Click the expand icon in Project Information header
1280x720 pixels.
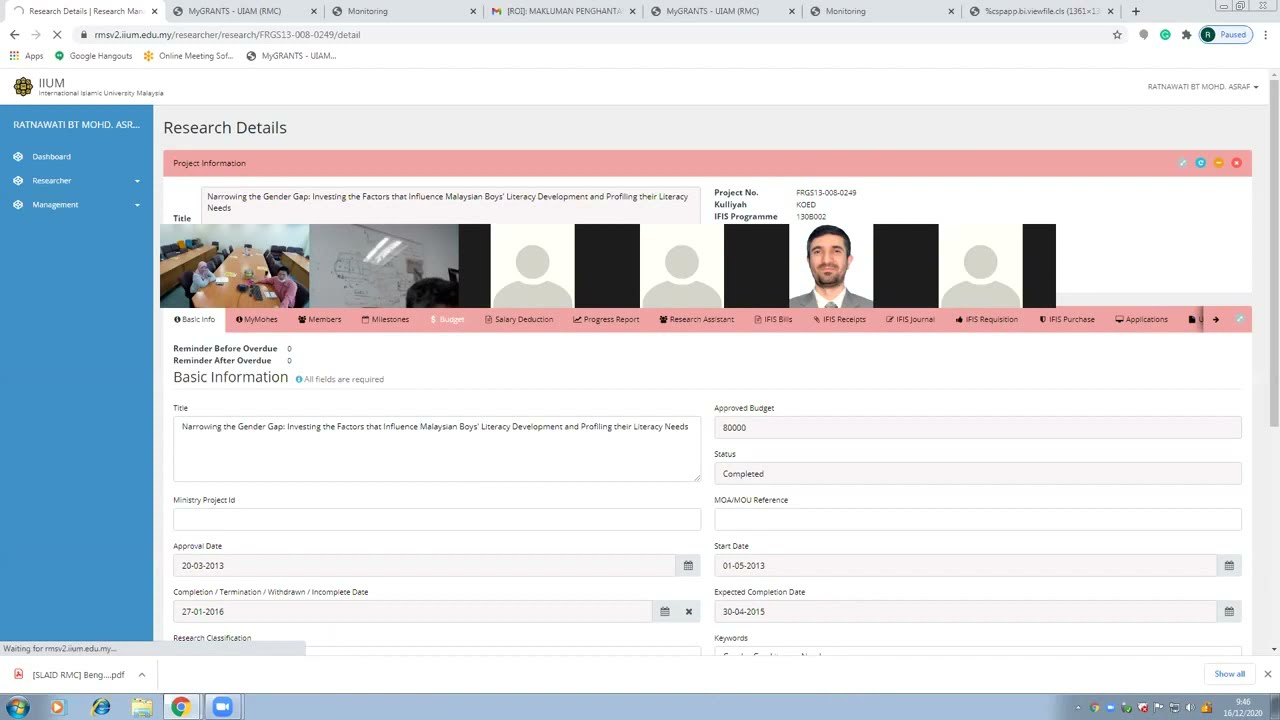click(1183, 163)
